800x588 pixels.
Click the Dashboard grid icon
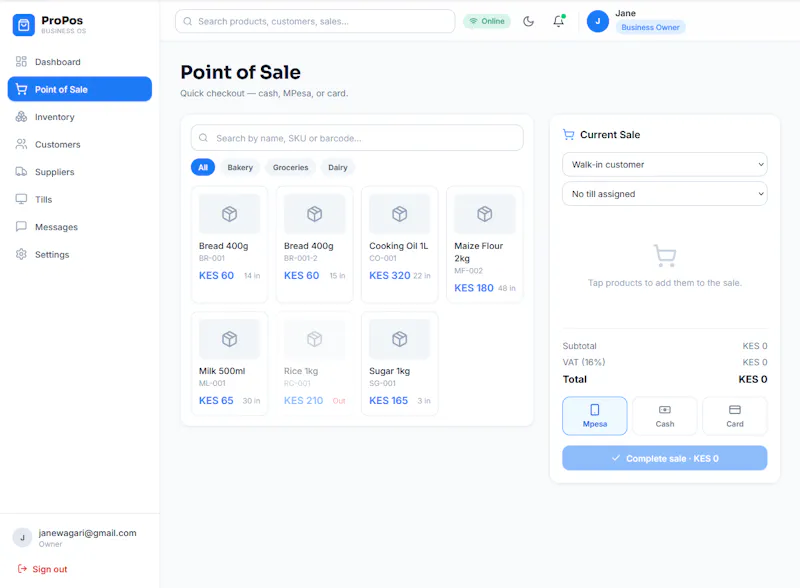click(x=21, y=62)
